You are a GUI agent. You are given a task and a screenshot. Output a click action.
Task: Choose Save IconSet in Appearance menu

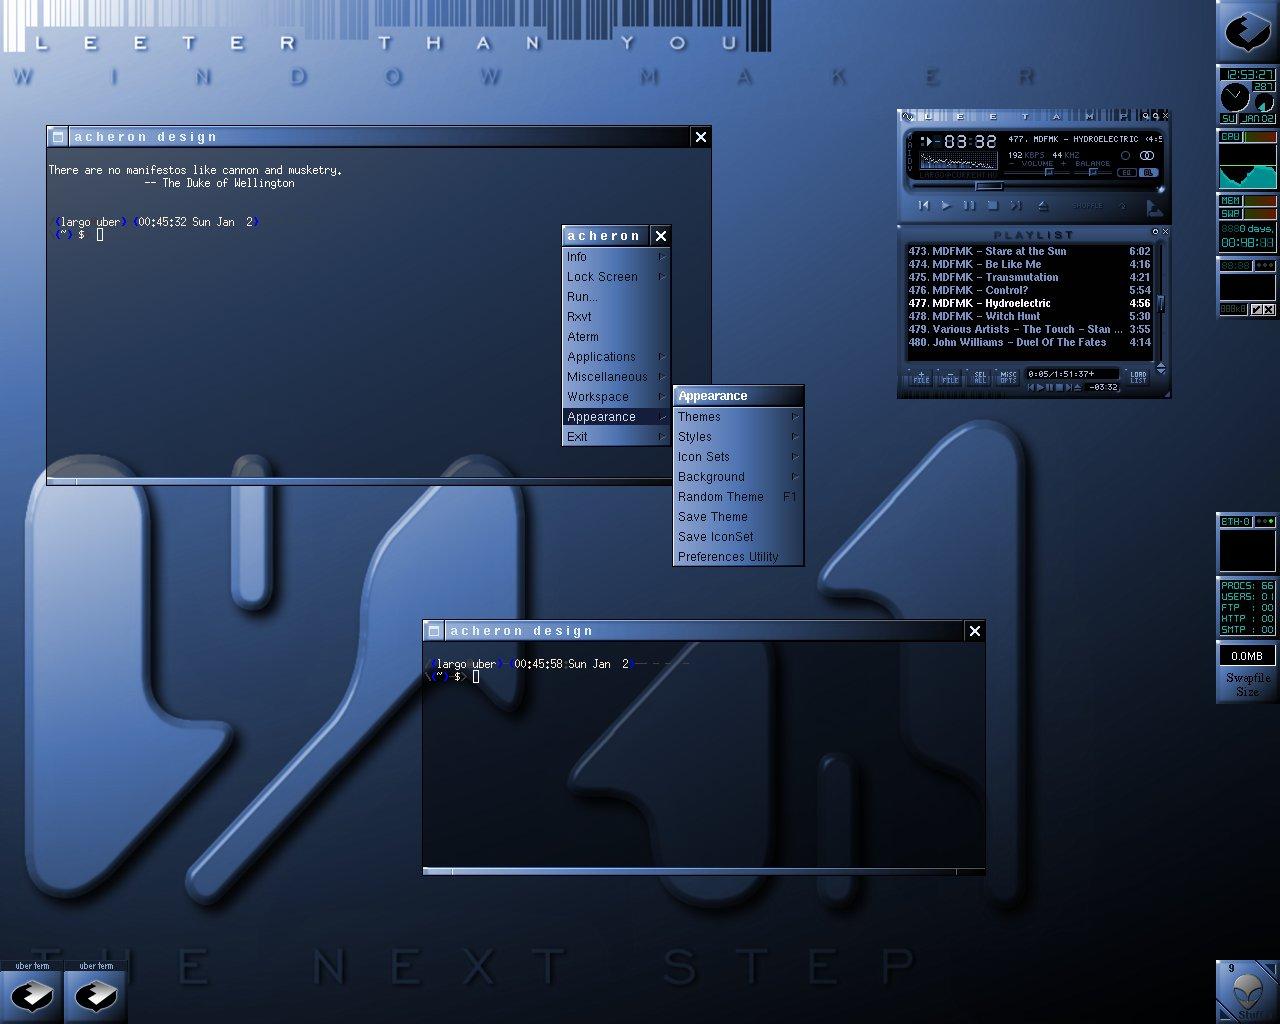(x=738, y=537)
